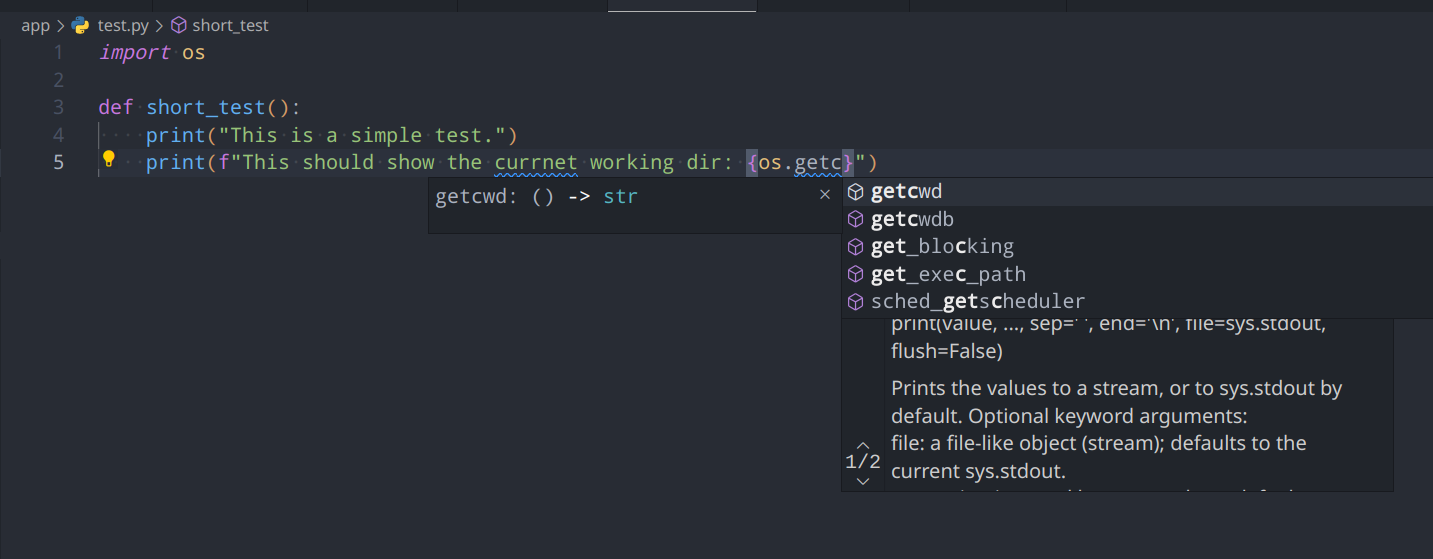
Task: Click the getcwd: () -> str signature text
Action: [536, 197]
